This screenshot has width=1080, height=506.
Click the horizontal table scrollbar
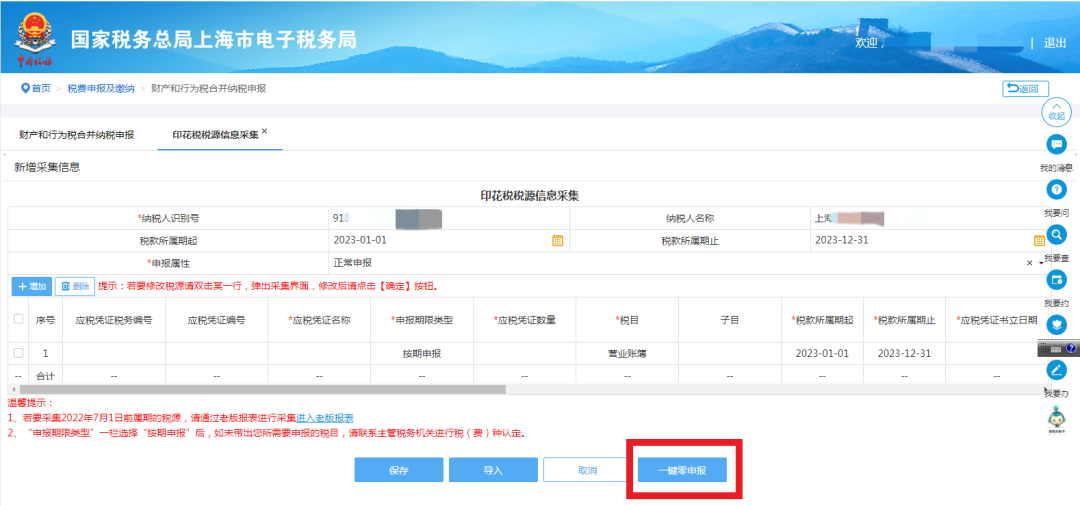[x=262, y=389]
